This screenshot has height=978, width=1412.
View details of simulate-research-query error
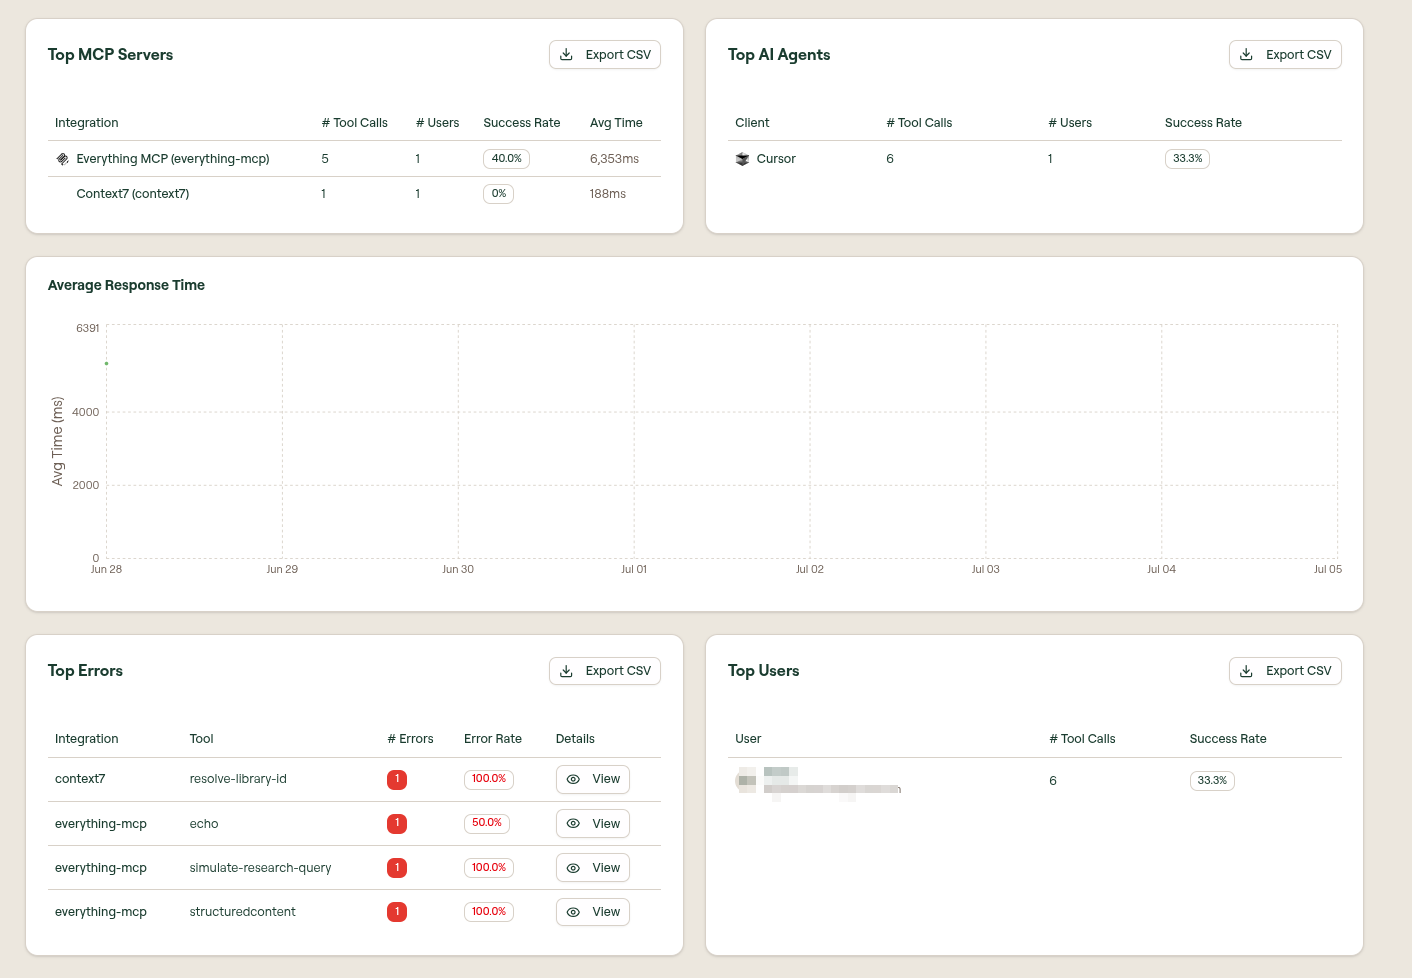click(593, 868)
